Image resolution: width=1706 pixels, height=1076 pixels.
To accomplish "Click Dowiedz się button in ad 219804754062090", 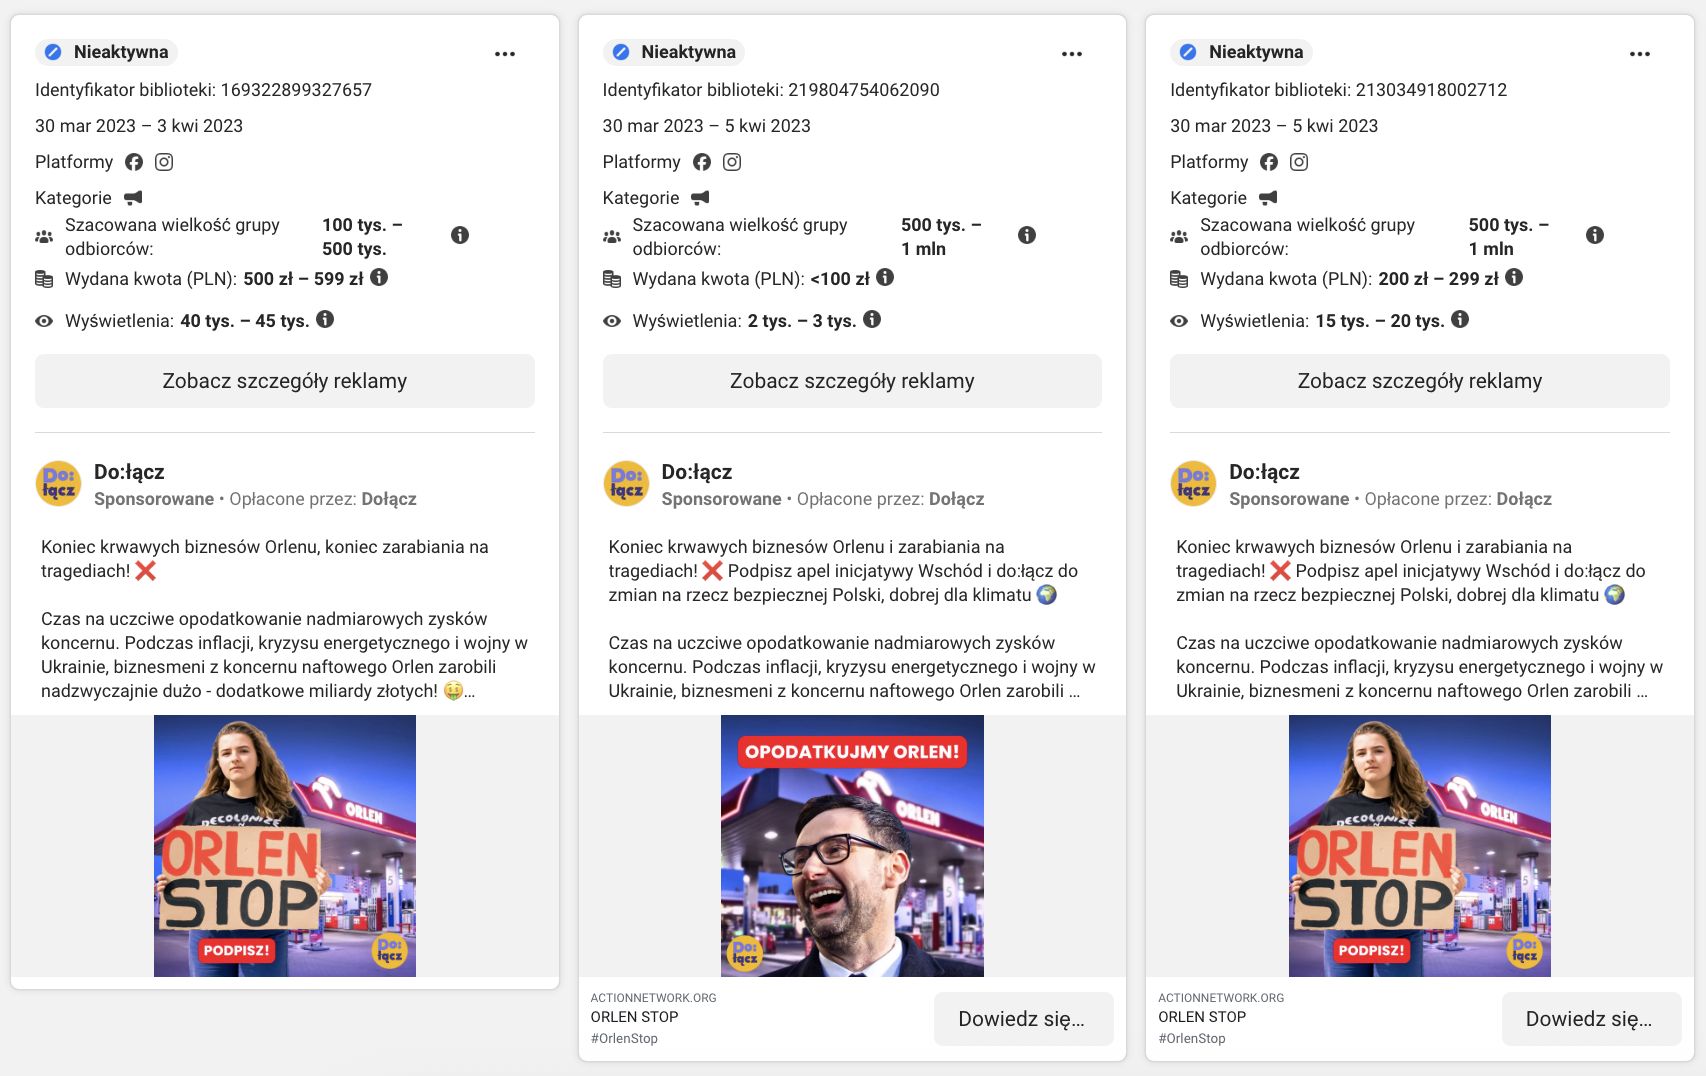I will (x=1023, y=1019).
